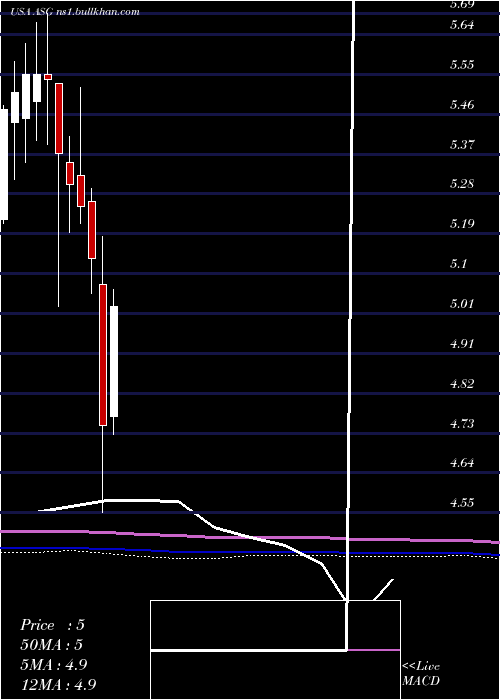Click the '<<Live MACD' label
Image resolution: width=500 pixels, height=700 pixels.
click(421, 674)
